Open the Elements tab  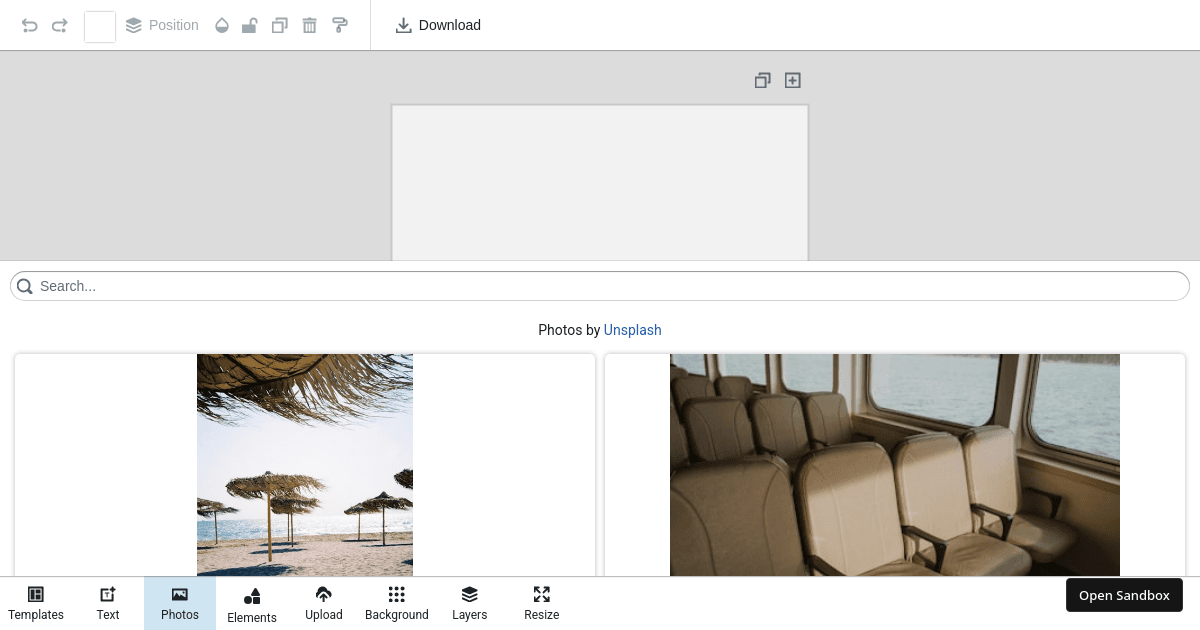tap(252, 604)
